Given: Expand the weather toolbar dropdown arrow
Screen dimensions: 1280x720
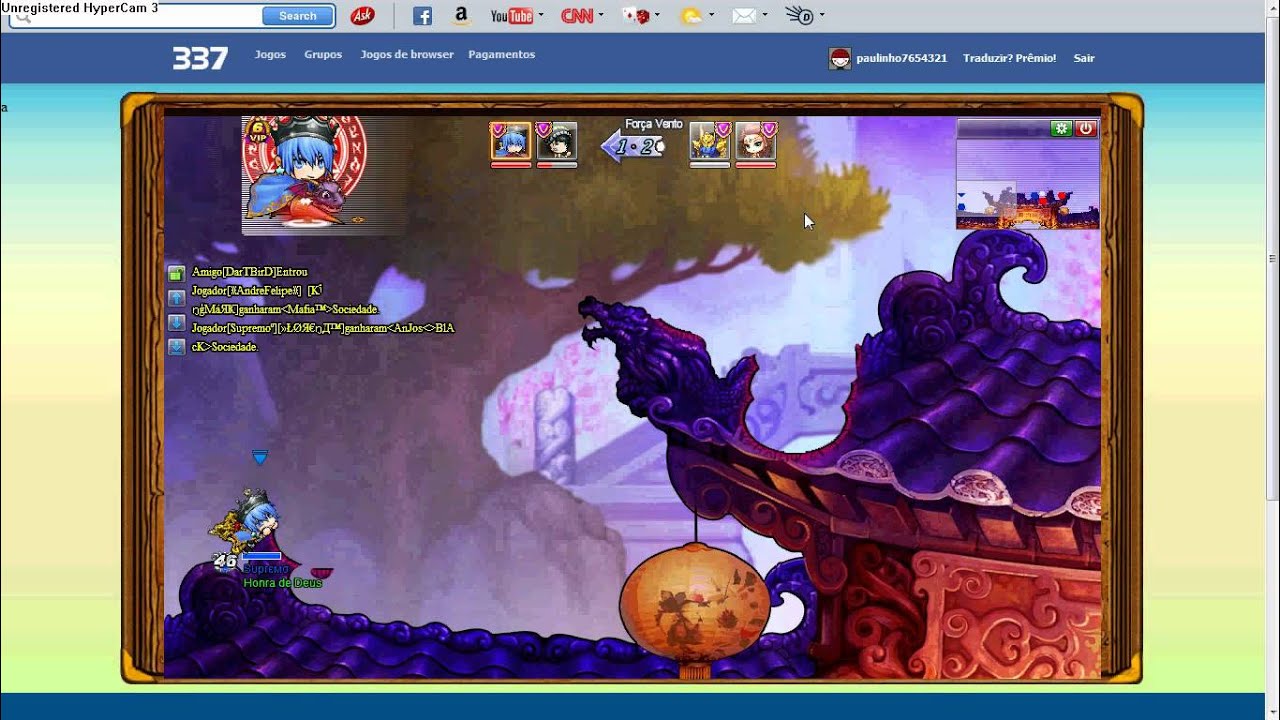Looking at the screenshot, I should coord(712,15).
